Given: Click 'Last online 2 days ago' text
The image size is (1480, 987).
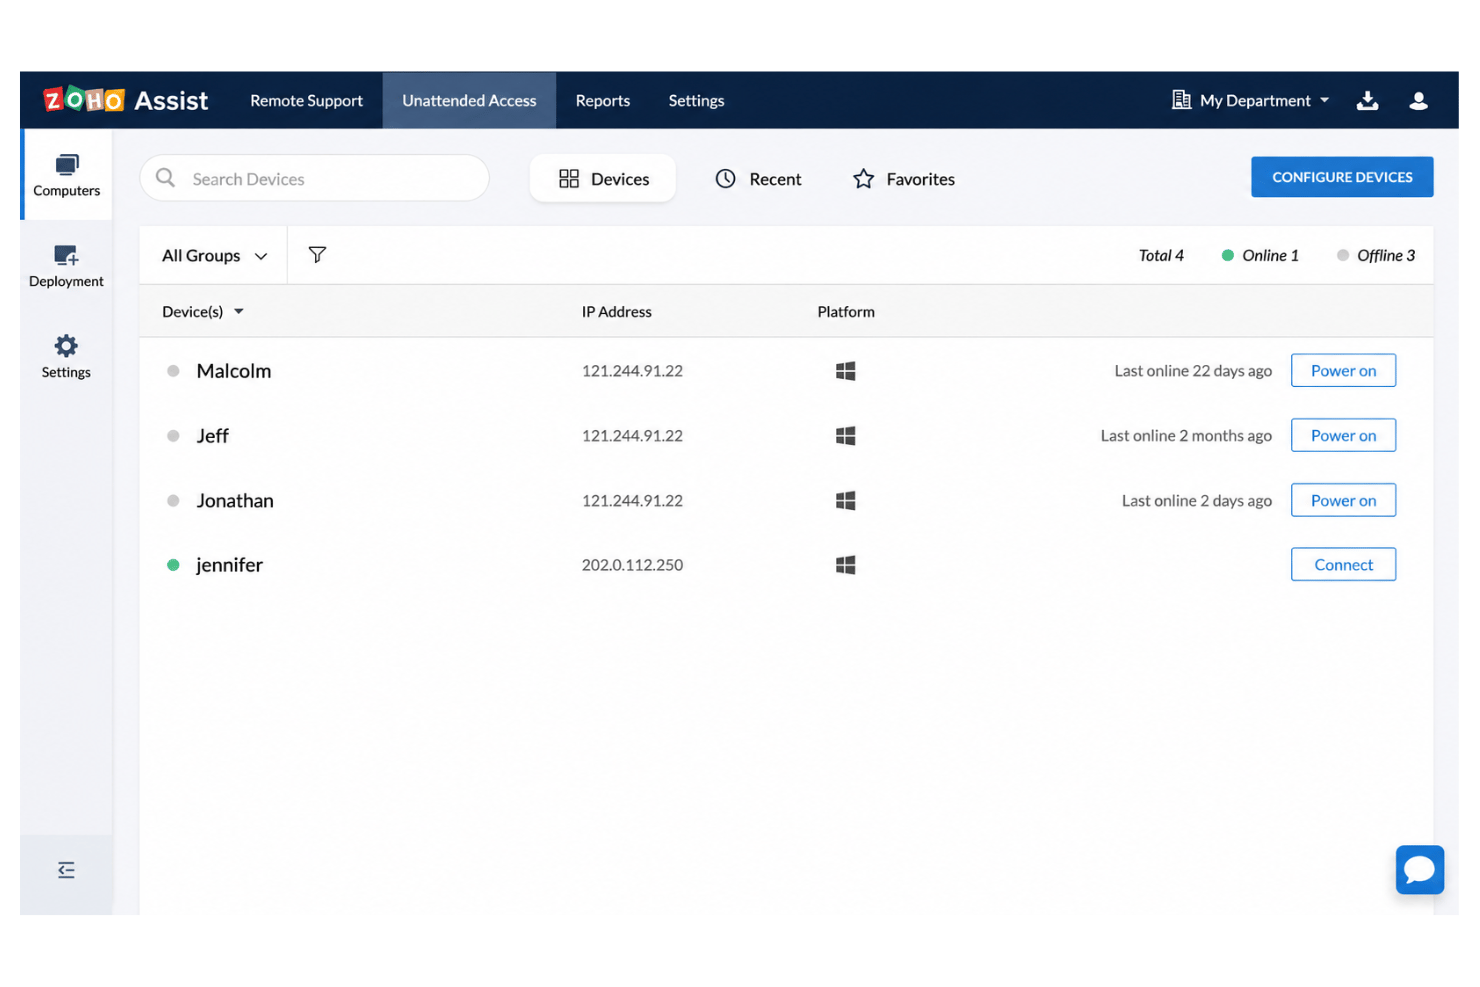Looking at the screenshot, I should pyautogui.click(x=1197, y=501).
